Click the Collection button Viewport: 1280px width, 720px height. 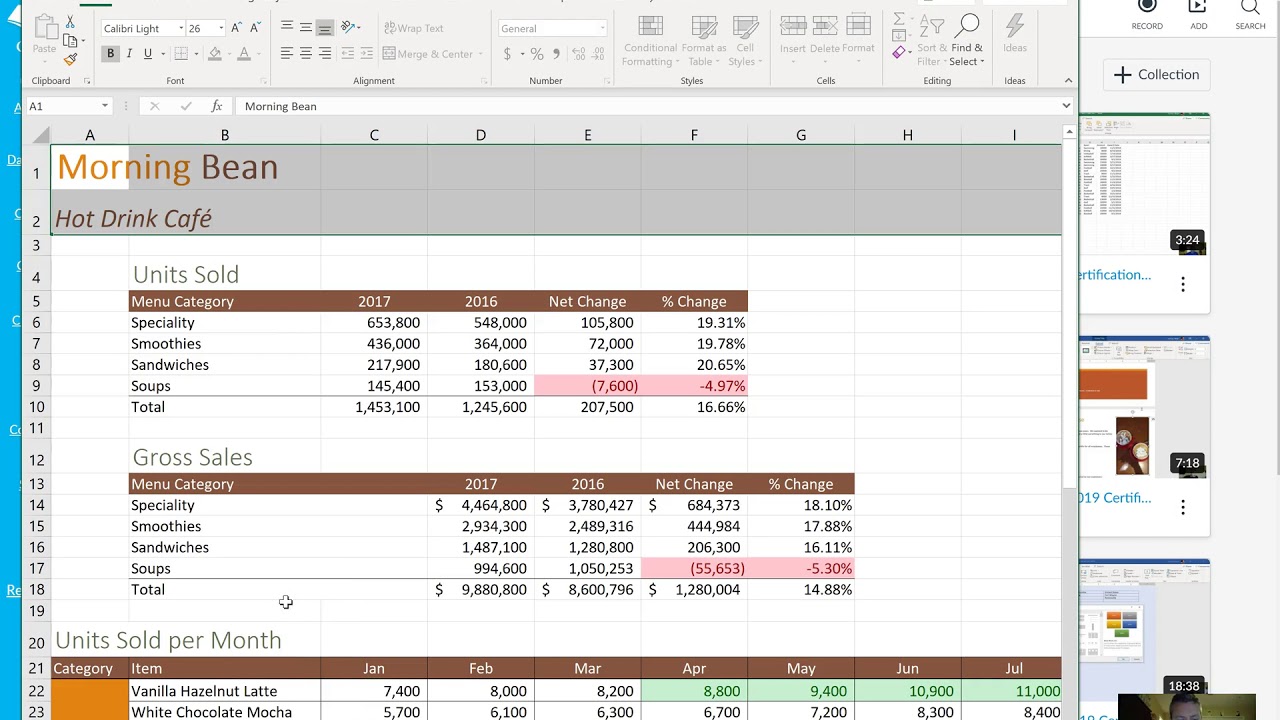coord(1156,75)
